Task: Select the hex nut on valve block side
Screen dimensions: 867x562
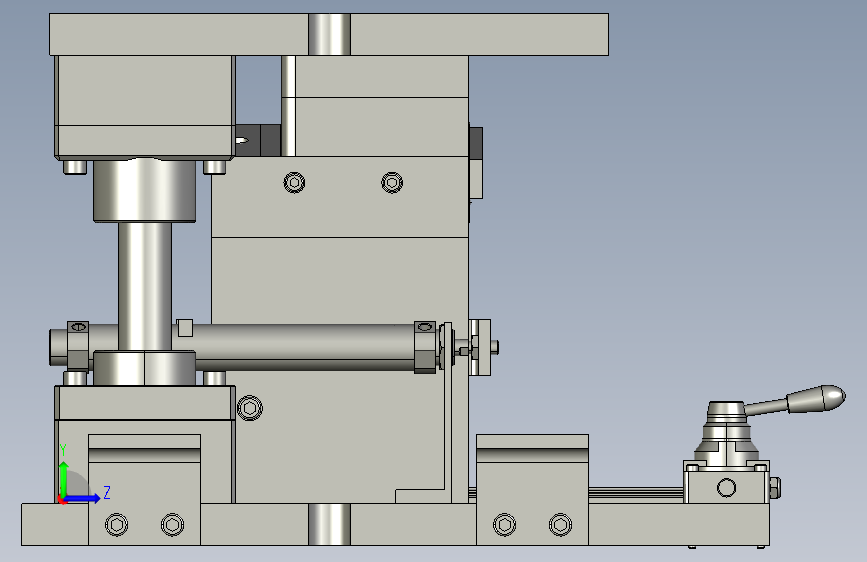Action: pyautogui.click(x=775, y=488)
